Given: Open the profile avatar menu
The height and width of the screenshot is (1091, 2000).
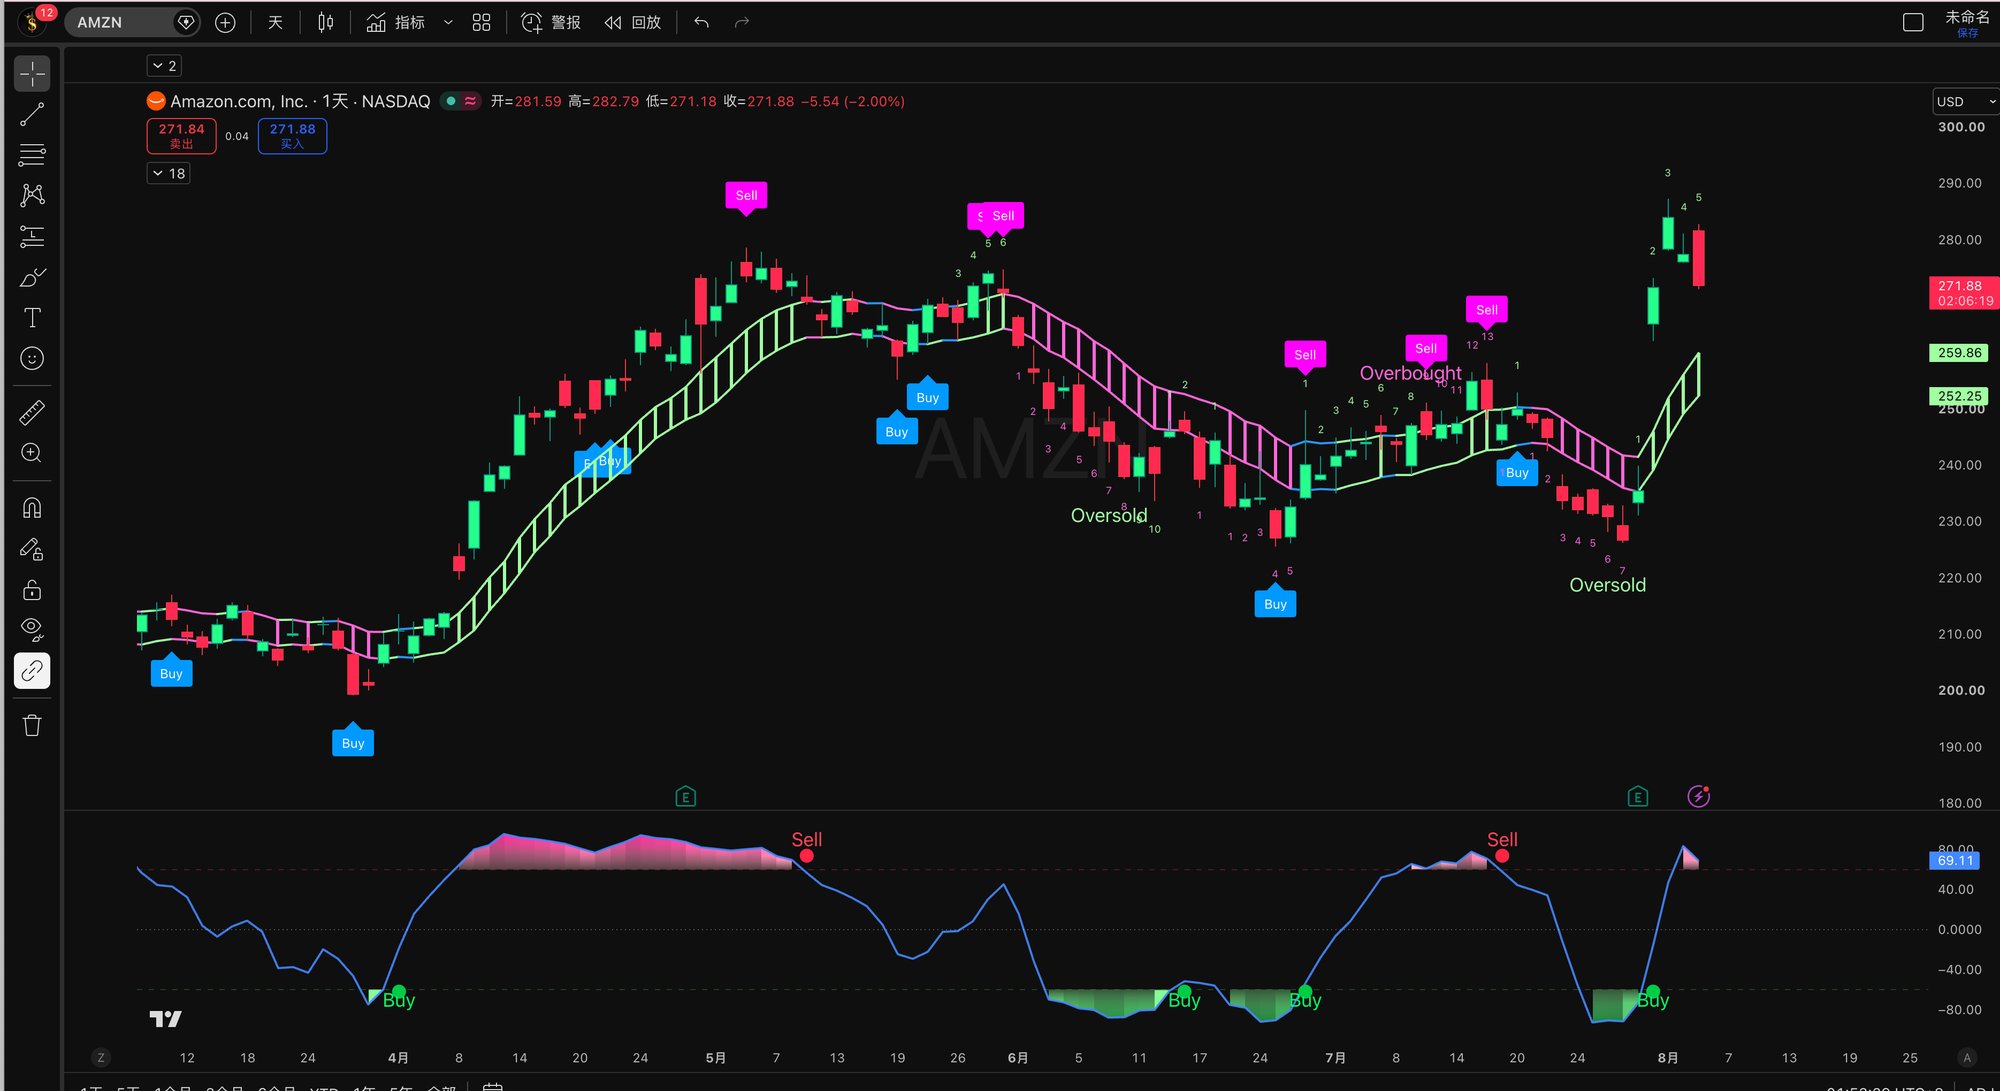Looking at the screenshot, I should click(33, 21).
